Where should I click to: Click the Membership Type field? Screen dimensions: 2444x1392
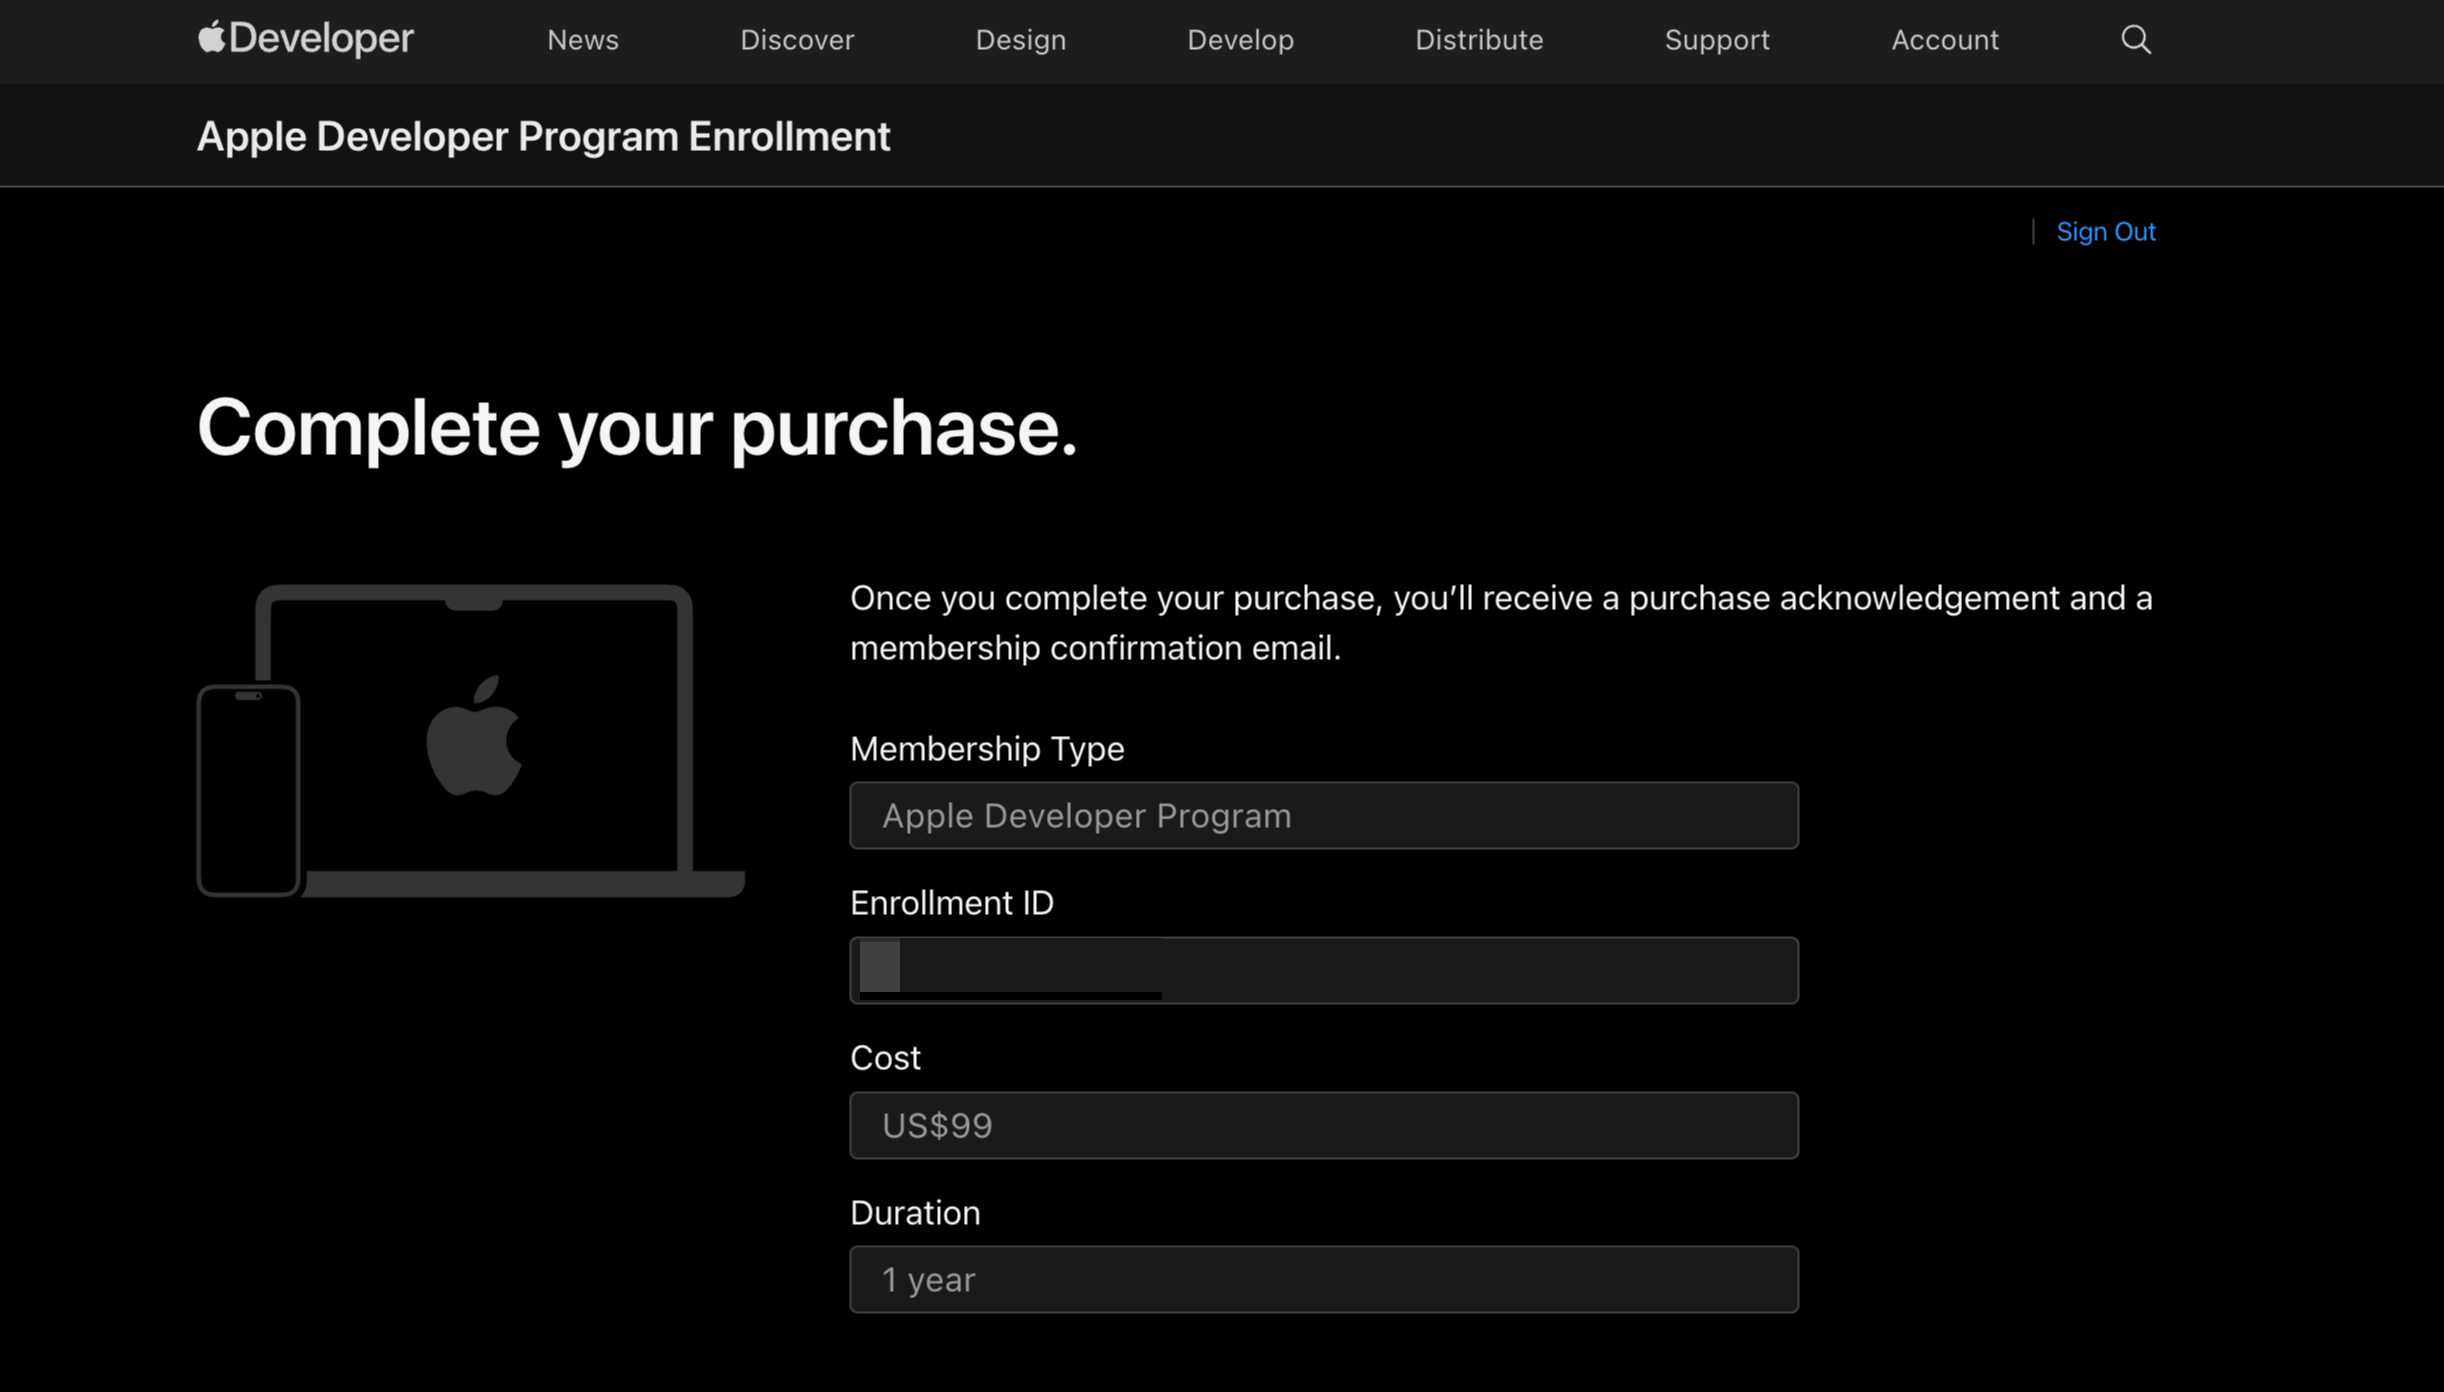coord(1323,816)
